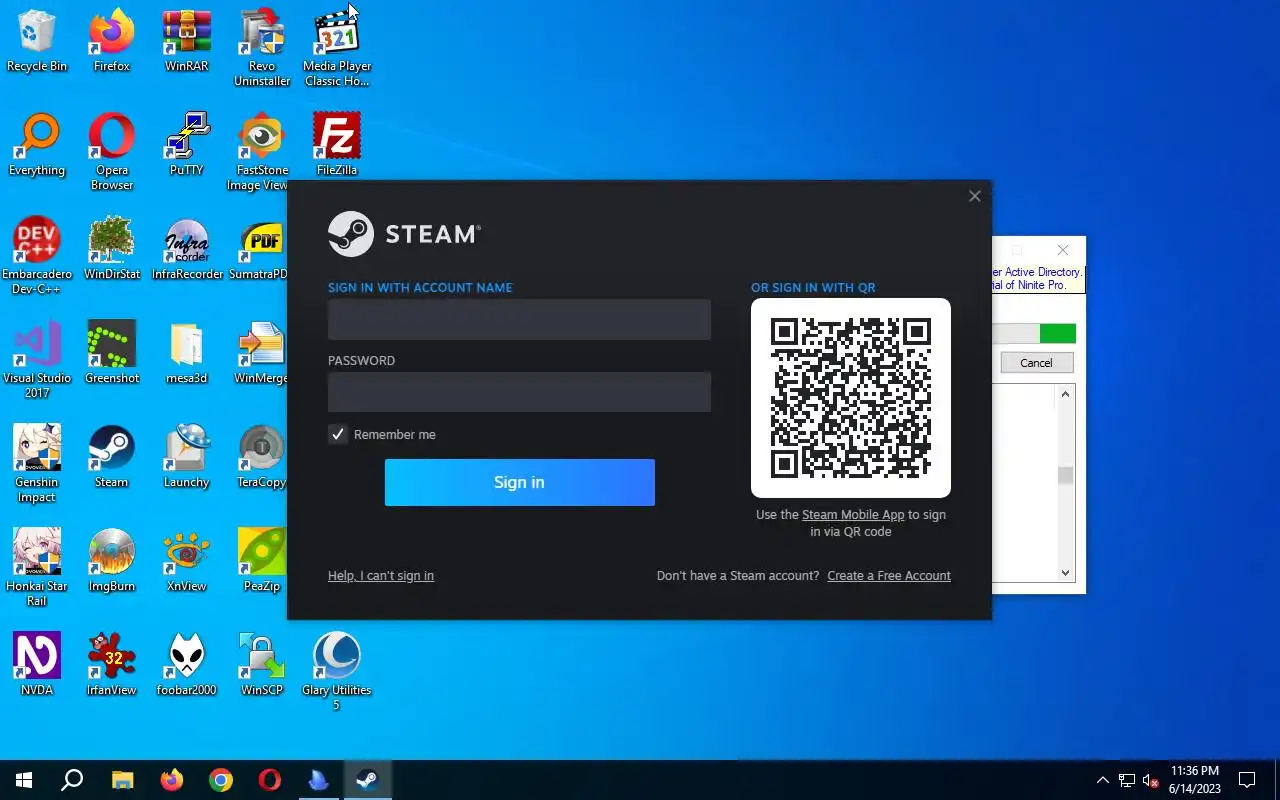Select the XnView desktop icon
This screenshot has width=1280, height=800.
[187, 560]
